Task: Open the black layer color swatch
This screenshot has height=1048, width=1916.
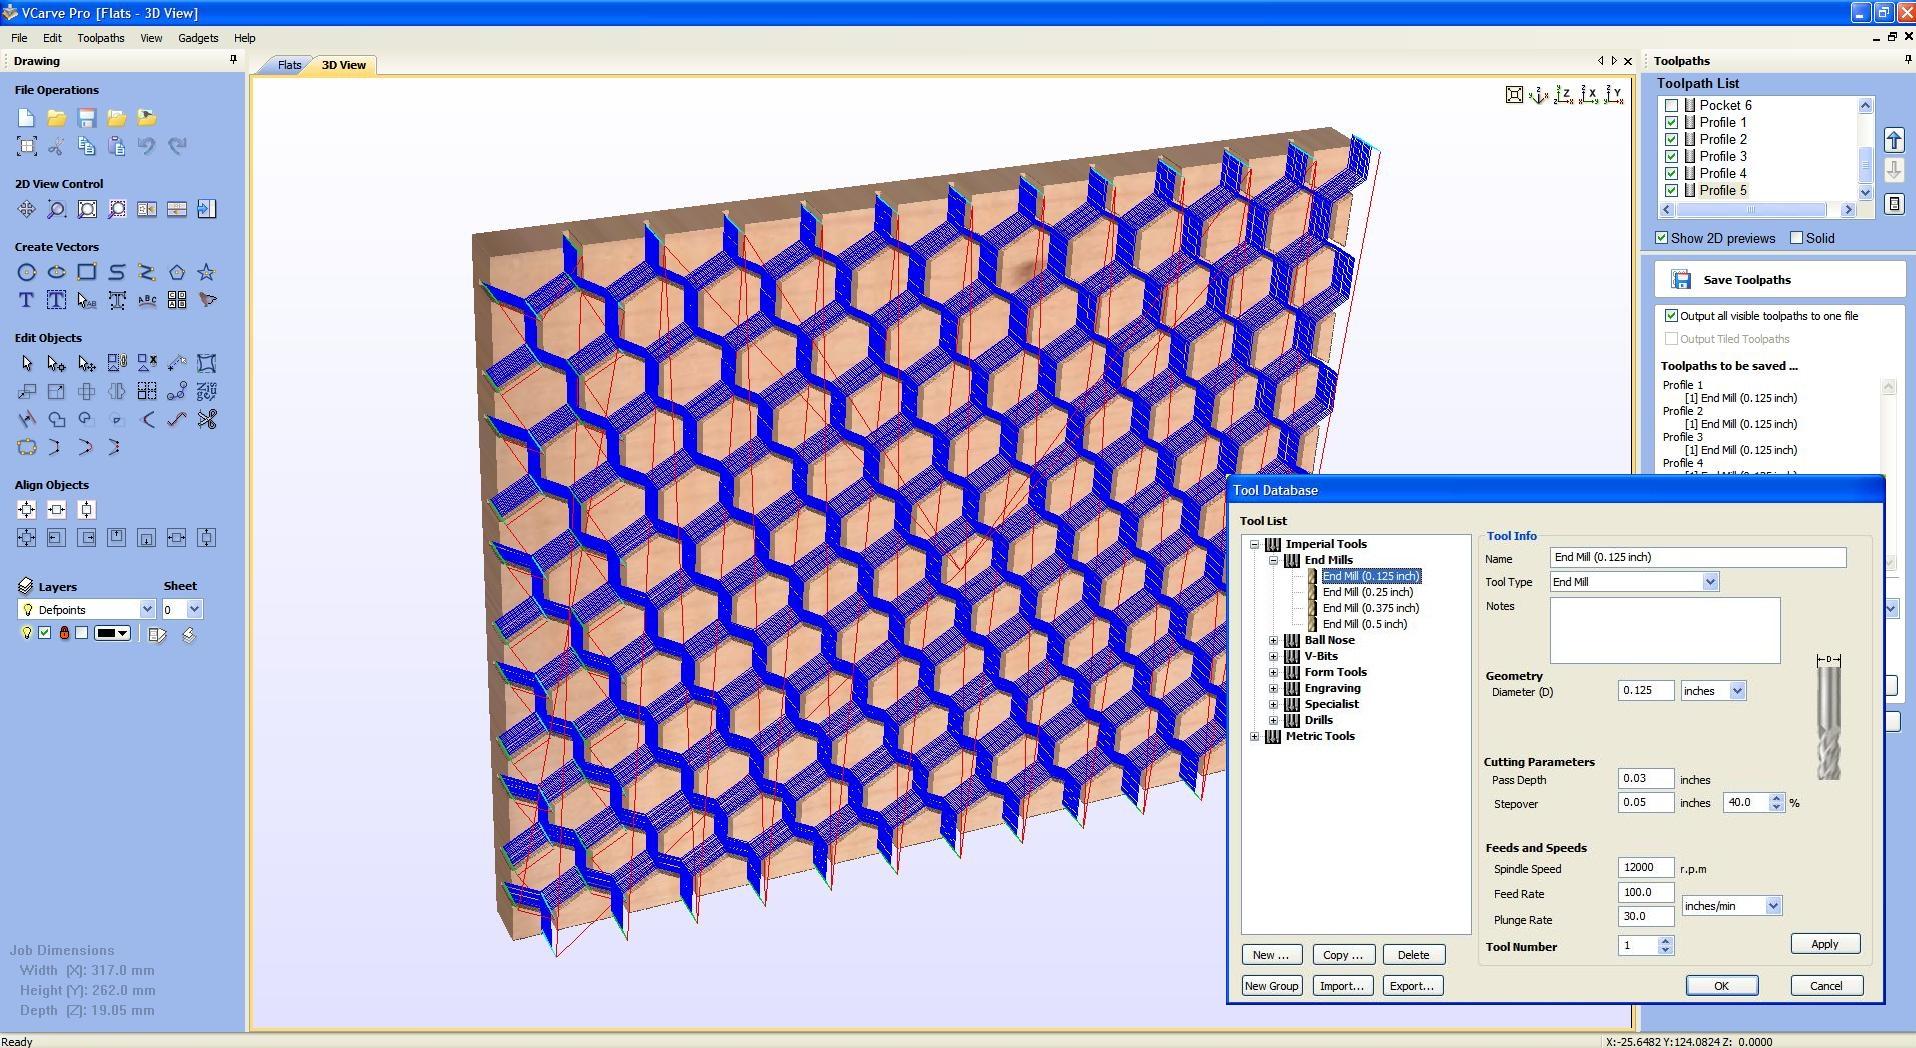Action: (x=112, y=633)
